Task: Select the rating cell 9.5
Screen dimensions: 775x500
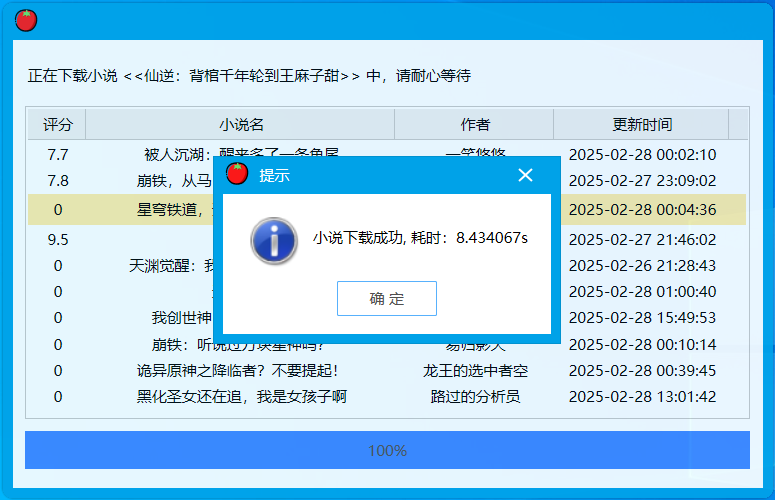Action: click(x=58, y=240)
